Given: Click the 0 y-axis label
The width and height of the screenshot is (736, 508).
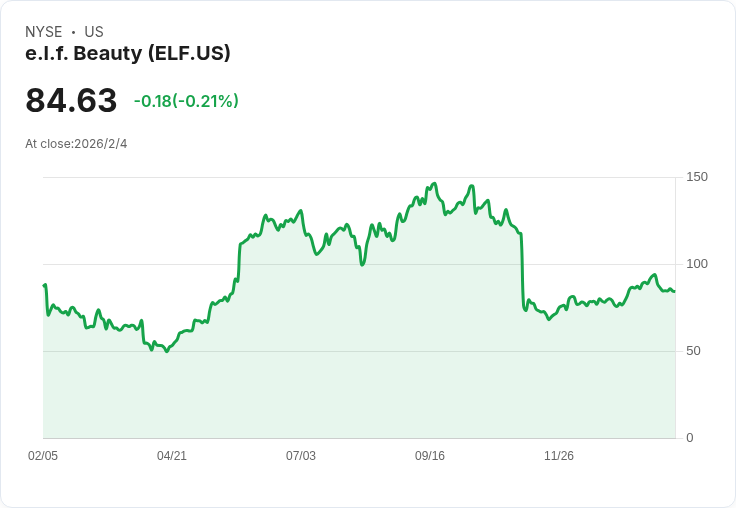Looking at the screenshot, I should pyautogui.click(x=690, y=438).
